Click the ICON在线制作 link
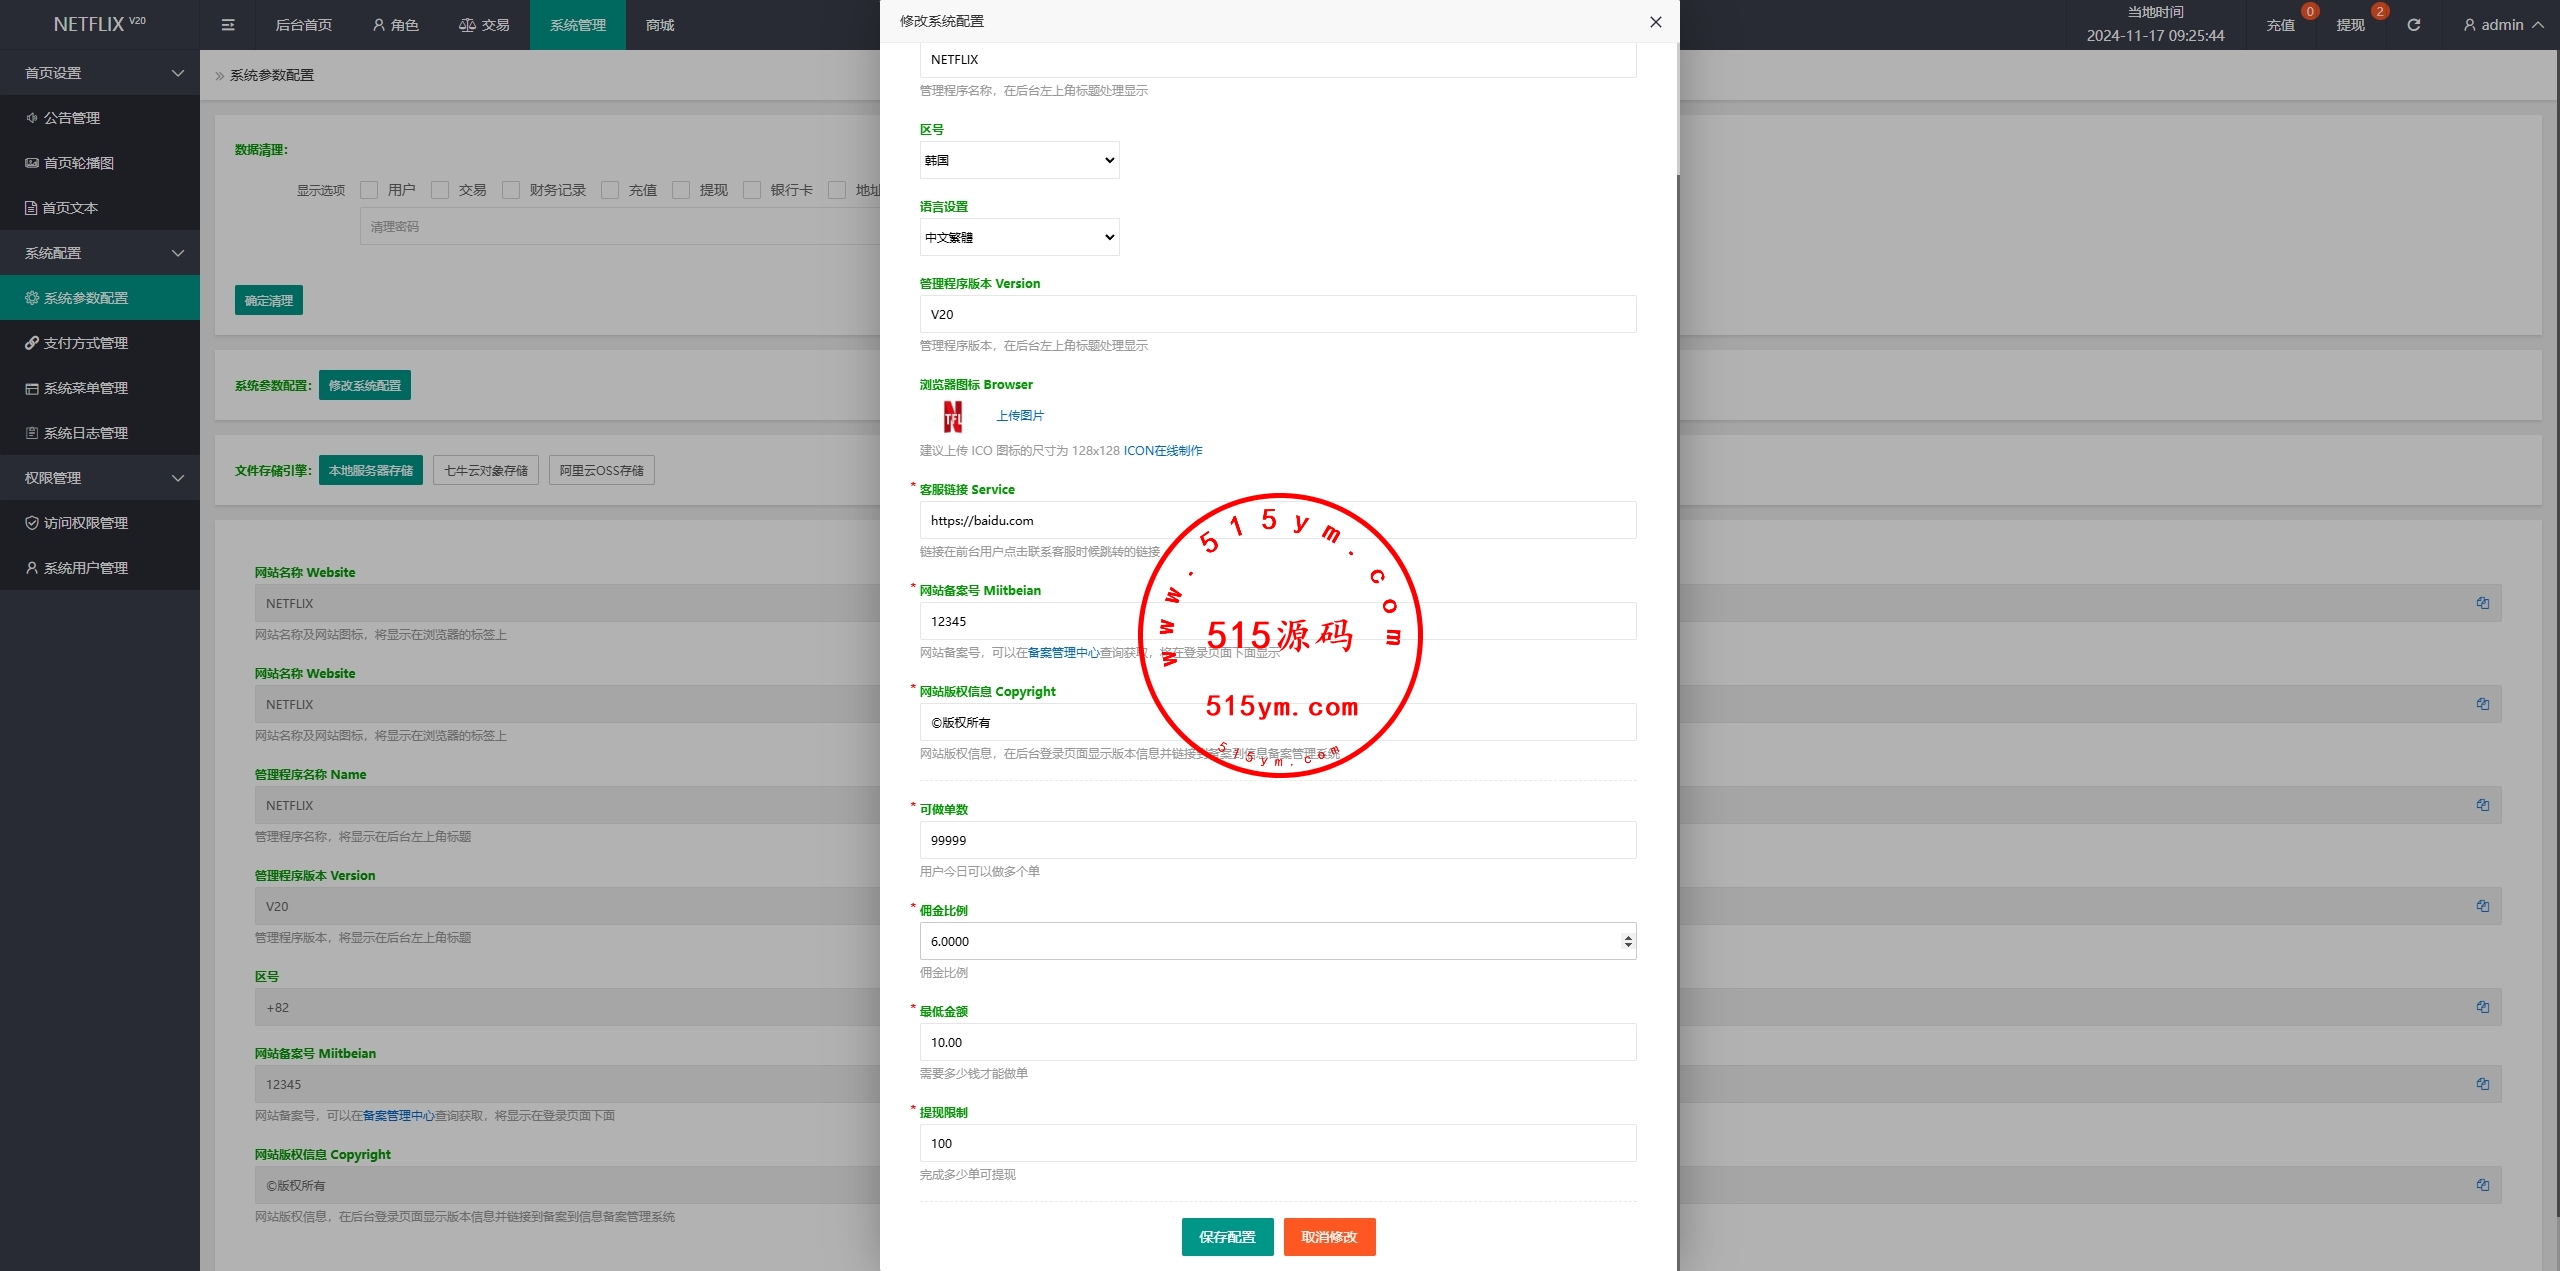Viewport: 2560px width, 1271px height. click(x=1162, y=451)
